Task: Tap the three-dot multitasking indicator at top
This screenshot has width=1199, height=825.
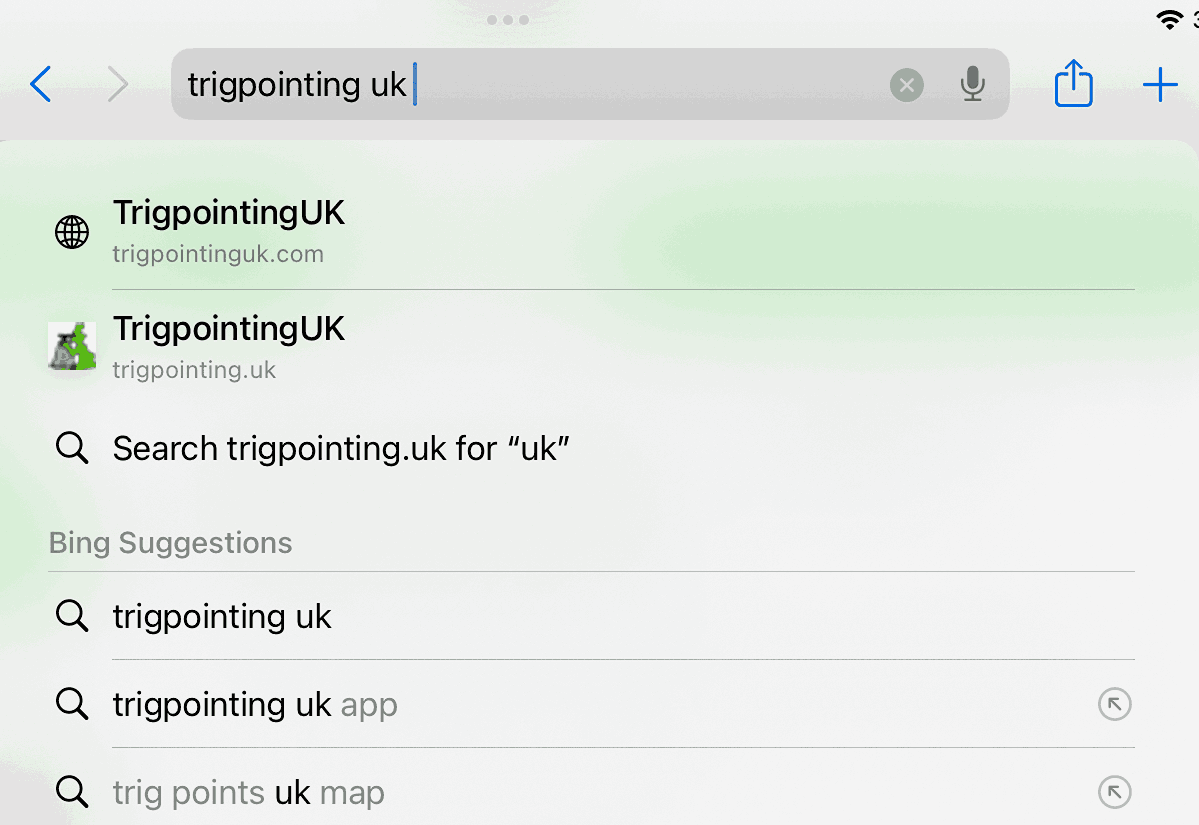Action: click(x=508, y=20)
